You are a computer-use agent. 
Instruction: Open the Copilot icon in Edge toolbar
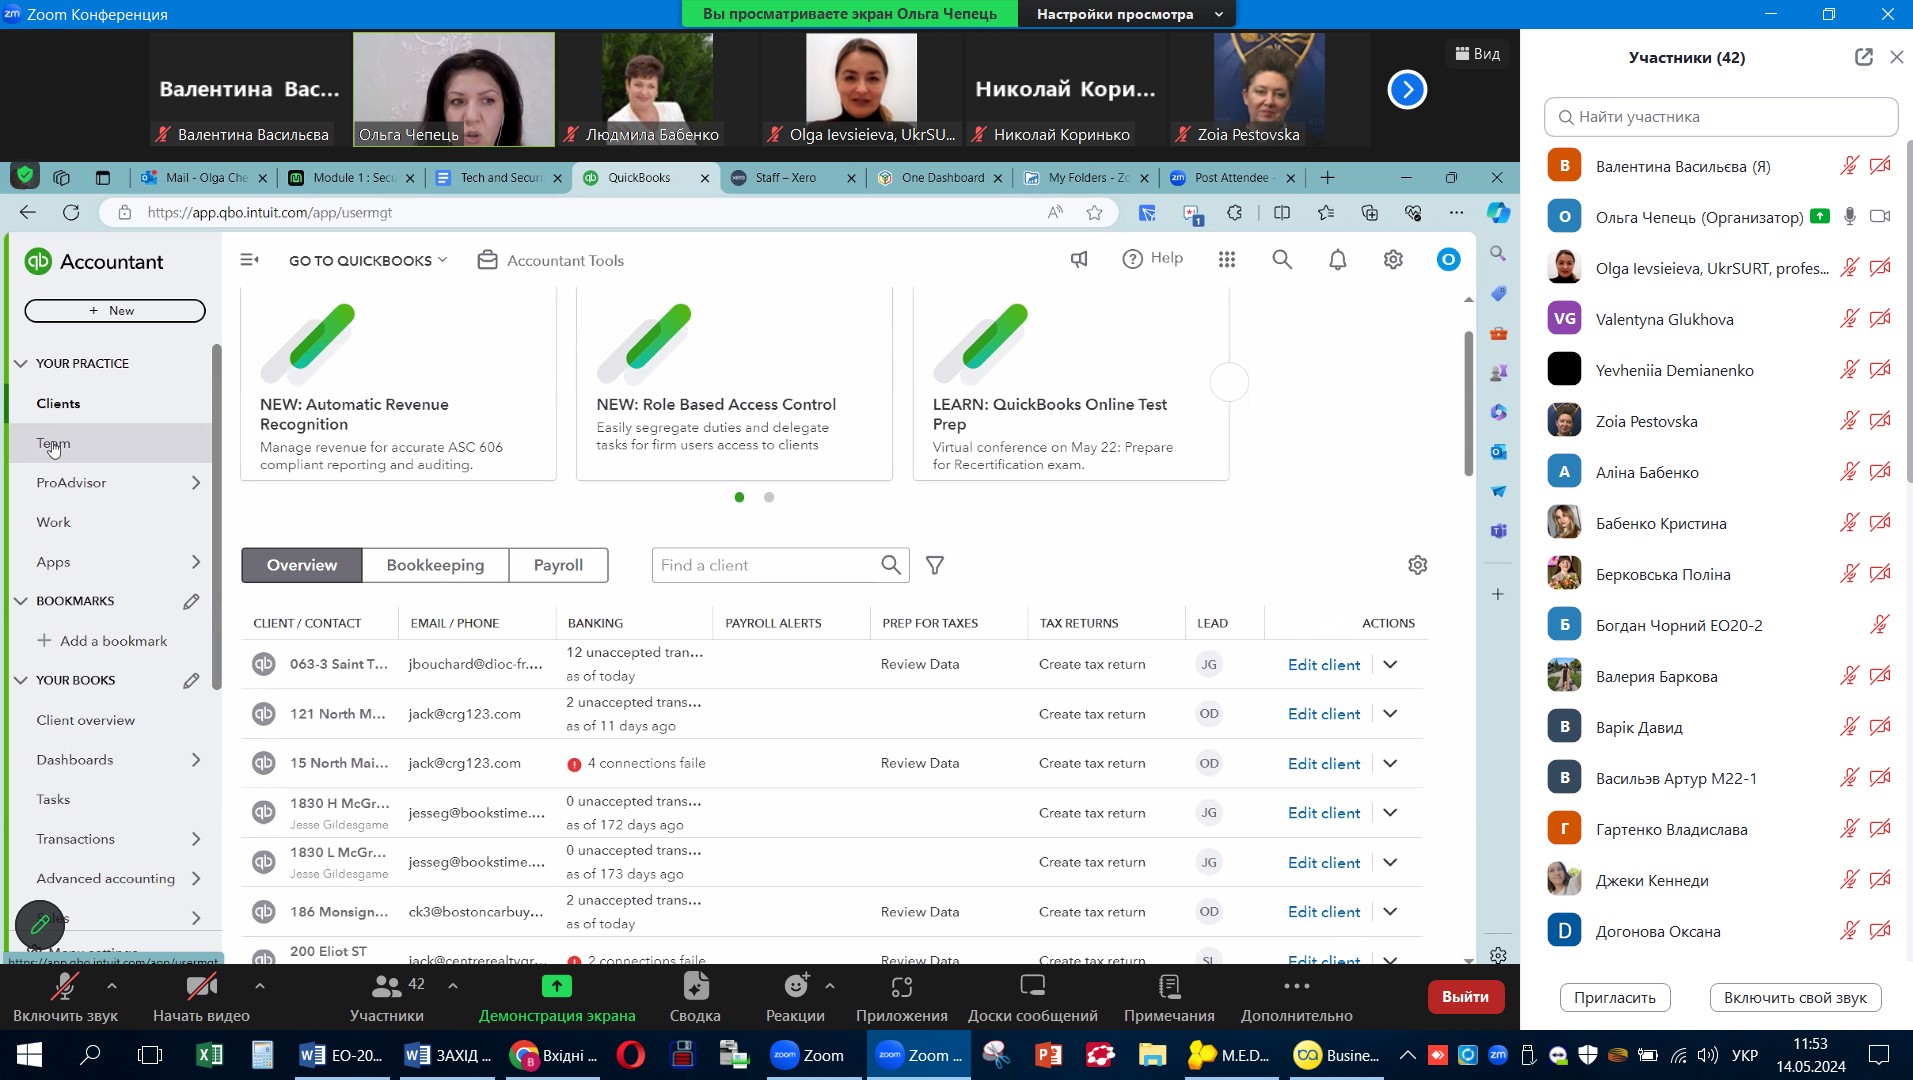tap(1498, 213)
